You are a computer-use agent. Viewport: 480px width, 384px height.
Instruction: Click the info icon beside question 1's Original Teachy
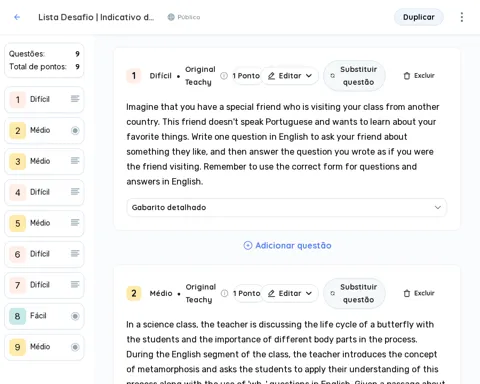click(224, 76)
